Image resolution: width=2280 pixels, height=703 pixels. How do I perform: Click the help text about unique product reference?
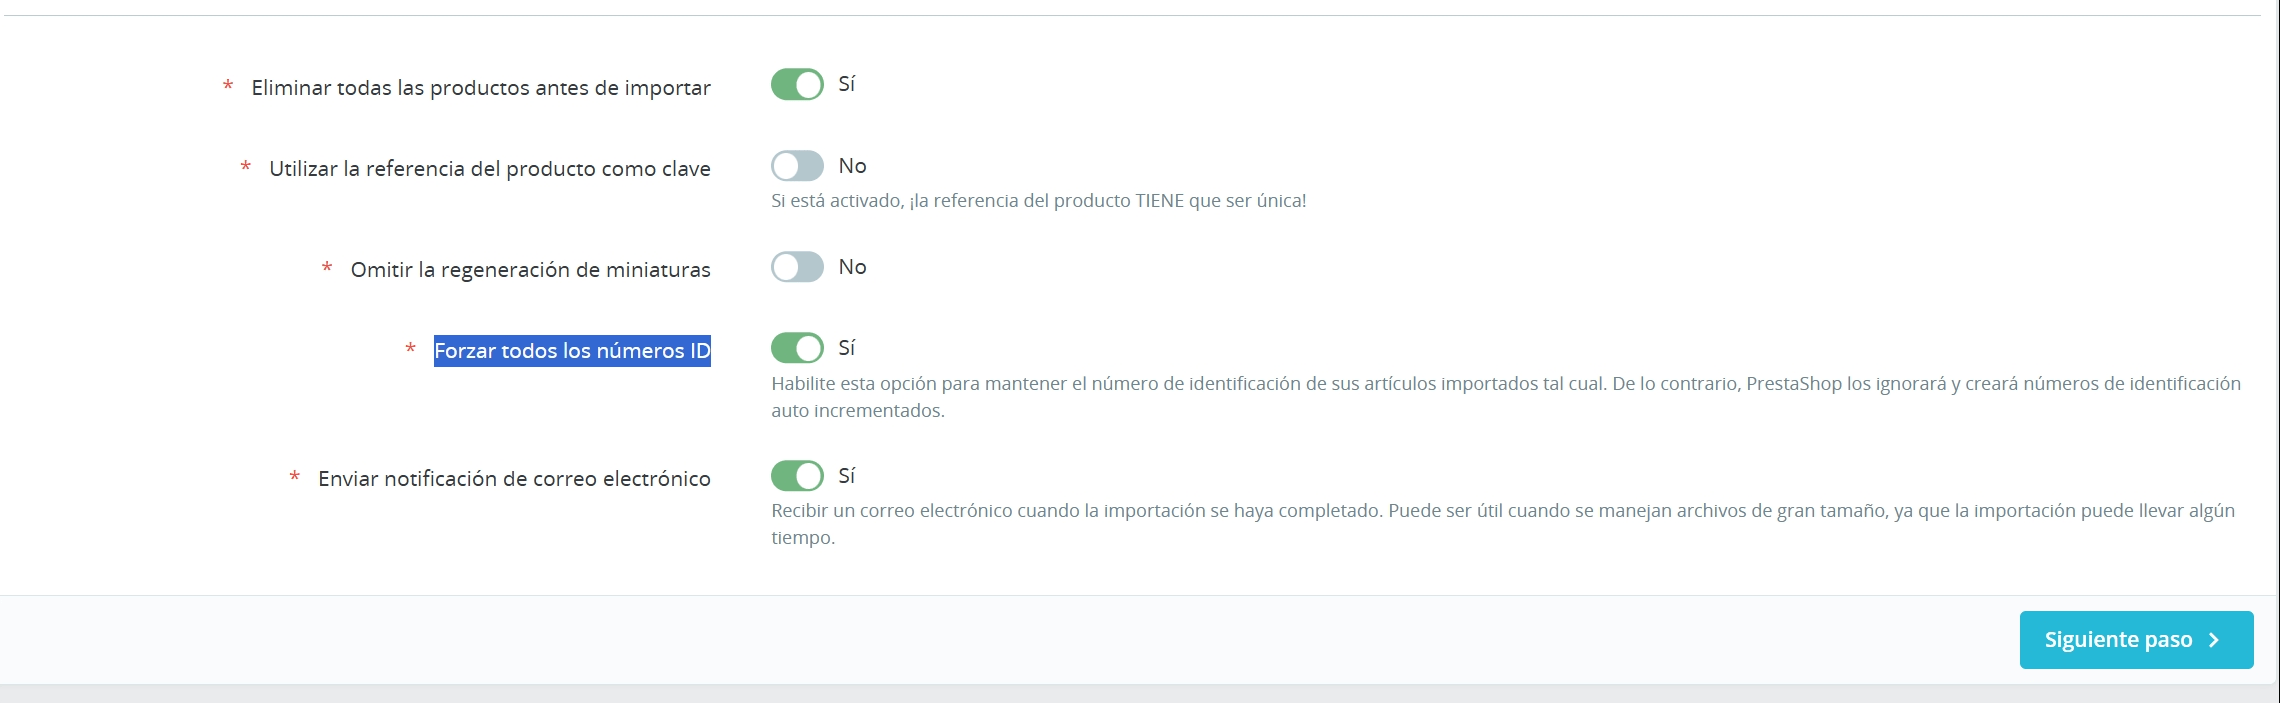point(1038,201)
